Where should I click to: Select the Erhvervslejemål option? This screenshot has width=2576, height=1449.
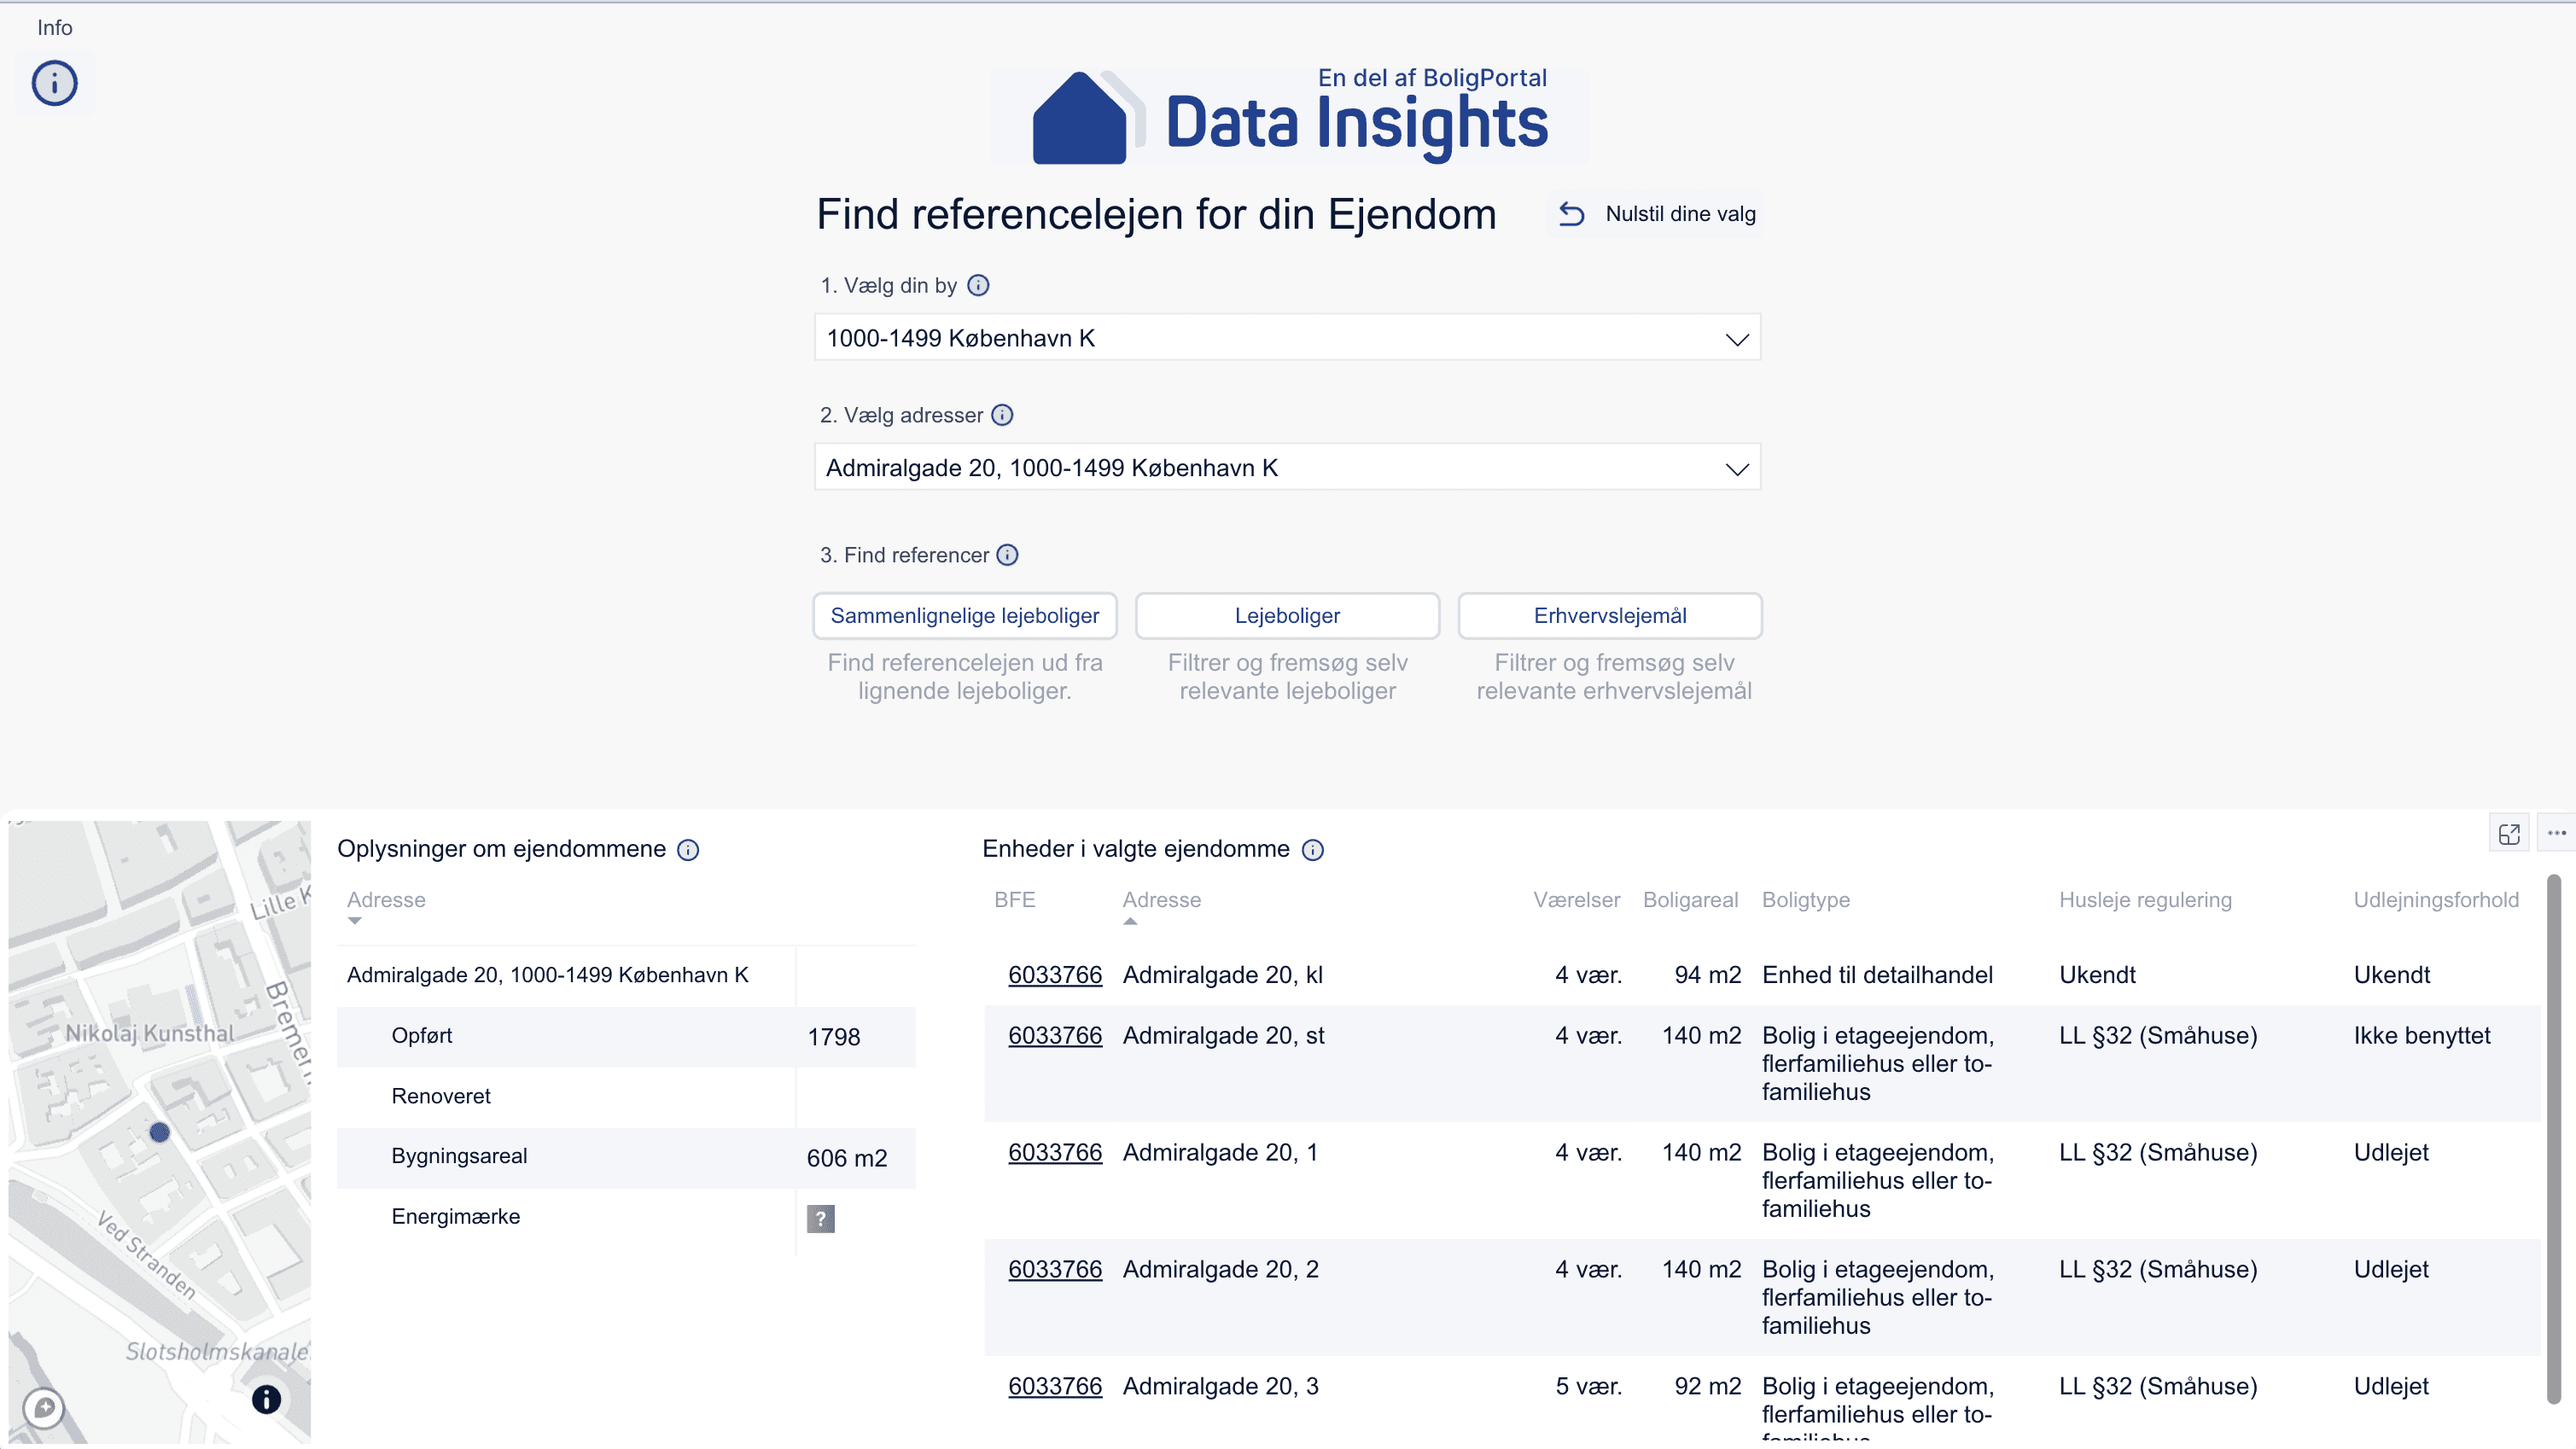click(x=1609, y=616)
